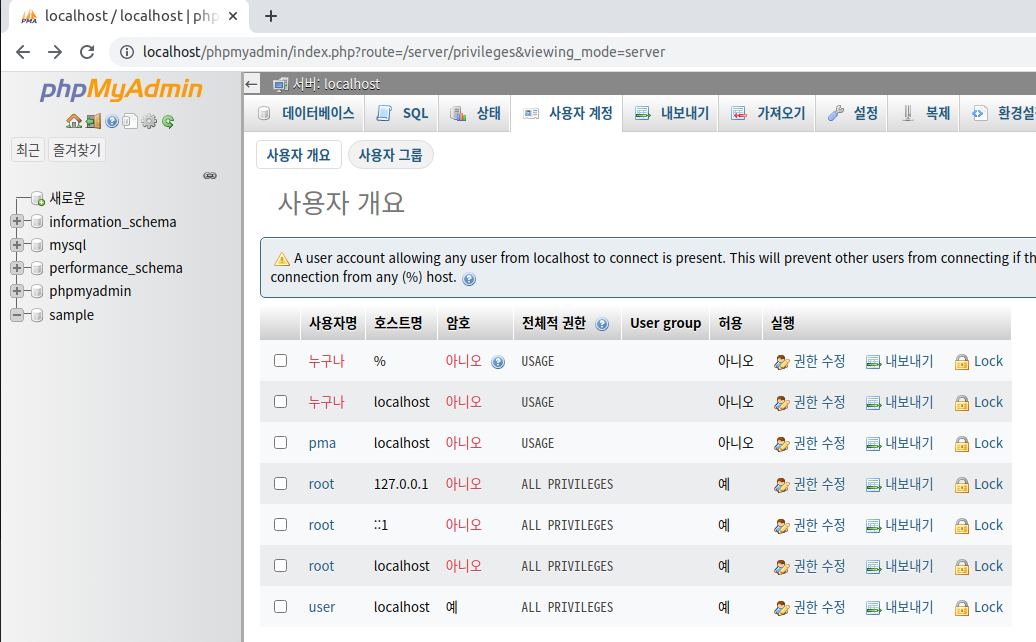Screen dimensions: 1036x642
Task: Open the sample database in tree
Action: (71, 315)
